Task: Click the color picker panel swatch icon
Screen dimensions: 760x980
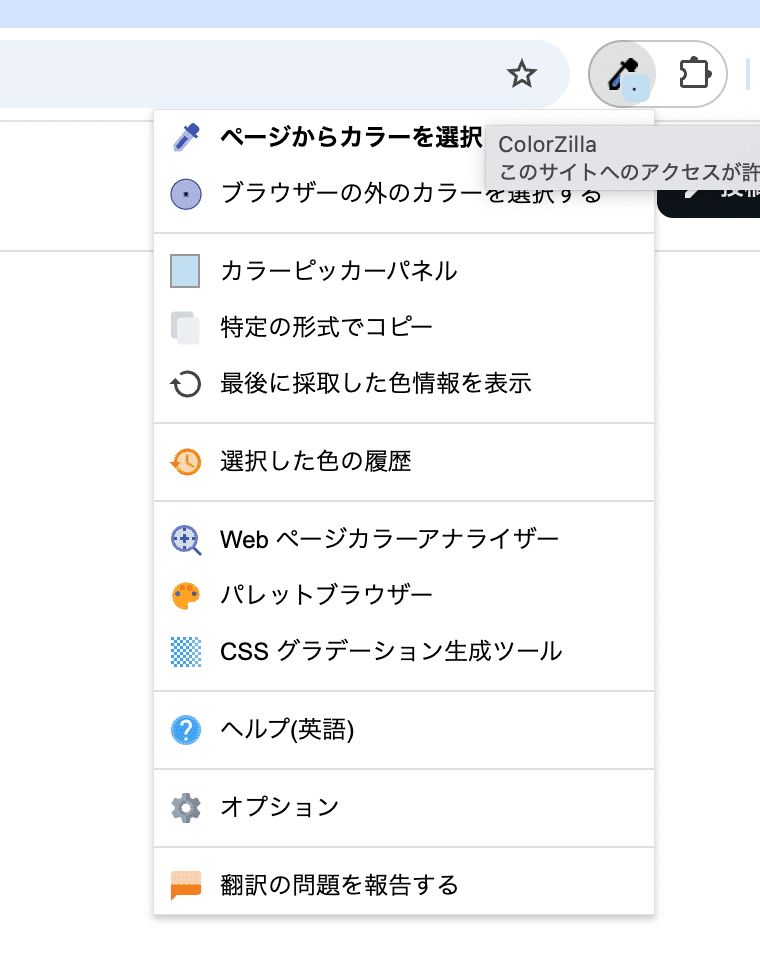Action: tap(185, 270)
